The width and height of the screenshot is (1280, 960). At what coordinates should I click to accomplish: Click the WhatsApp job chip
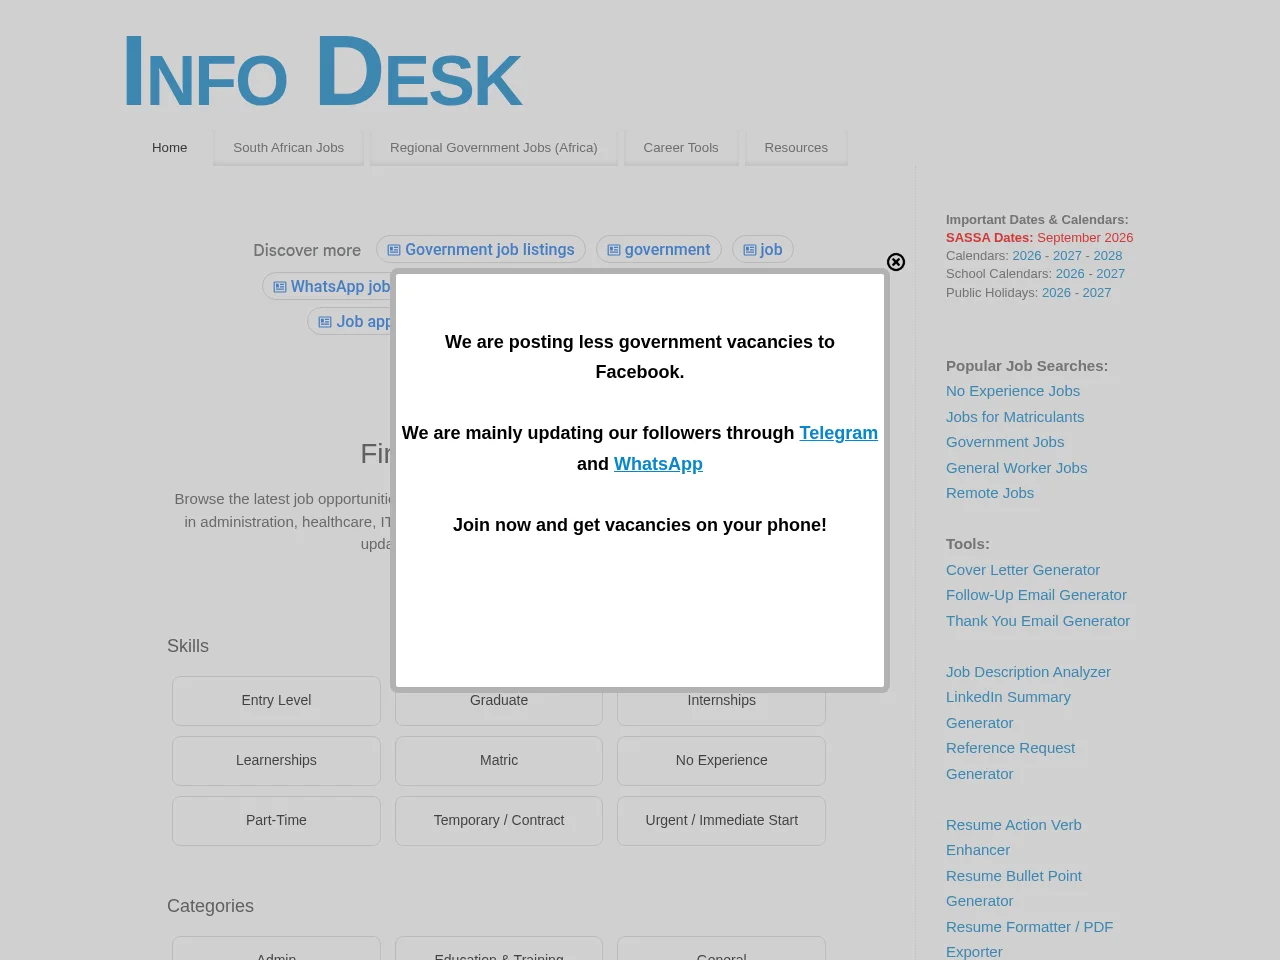(327, 286)
